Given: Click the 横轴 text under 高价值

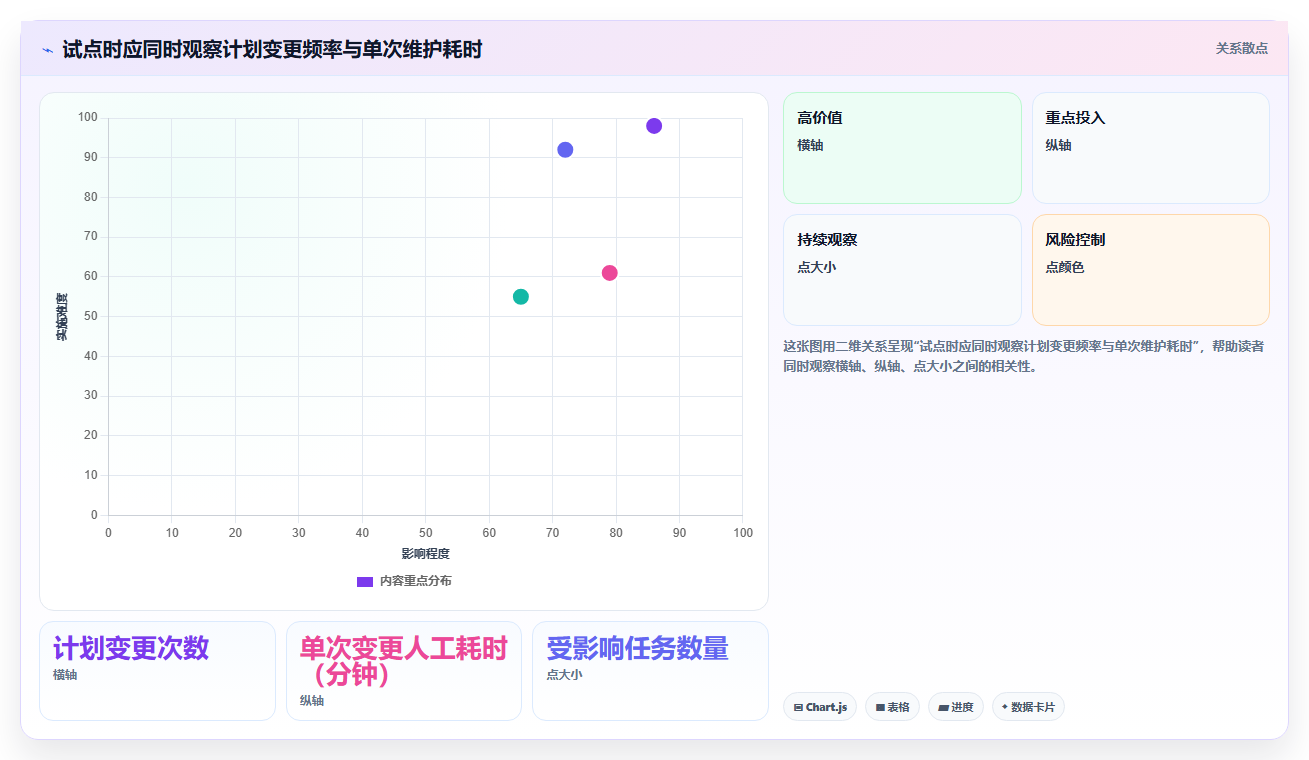Looking at the screenshot, I should click(810, 145).
